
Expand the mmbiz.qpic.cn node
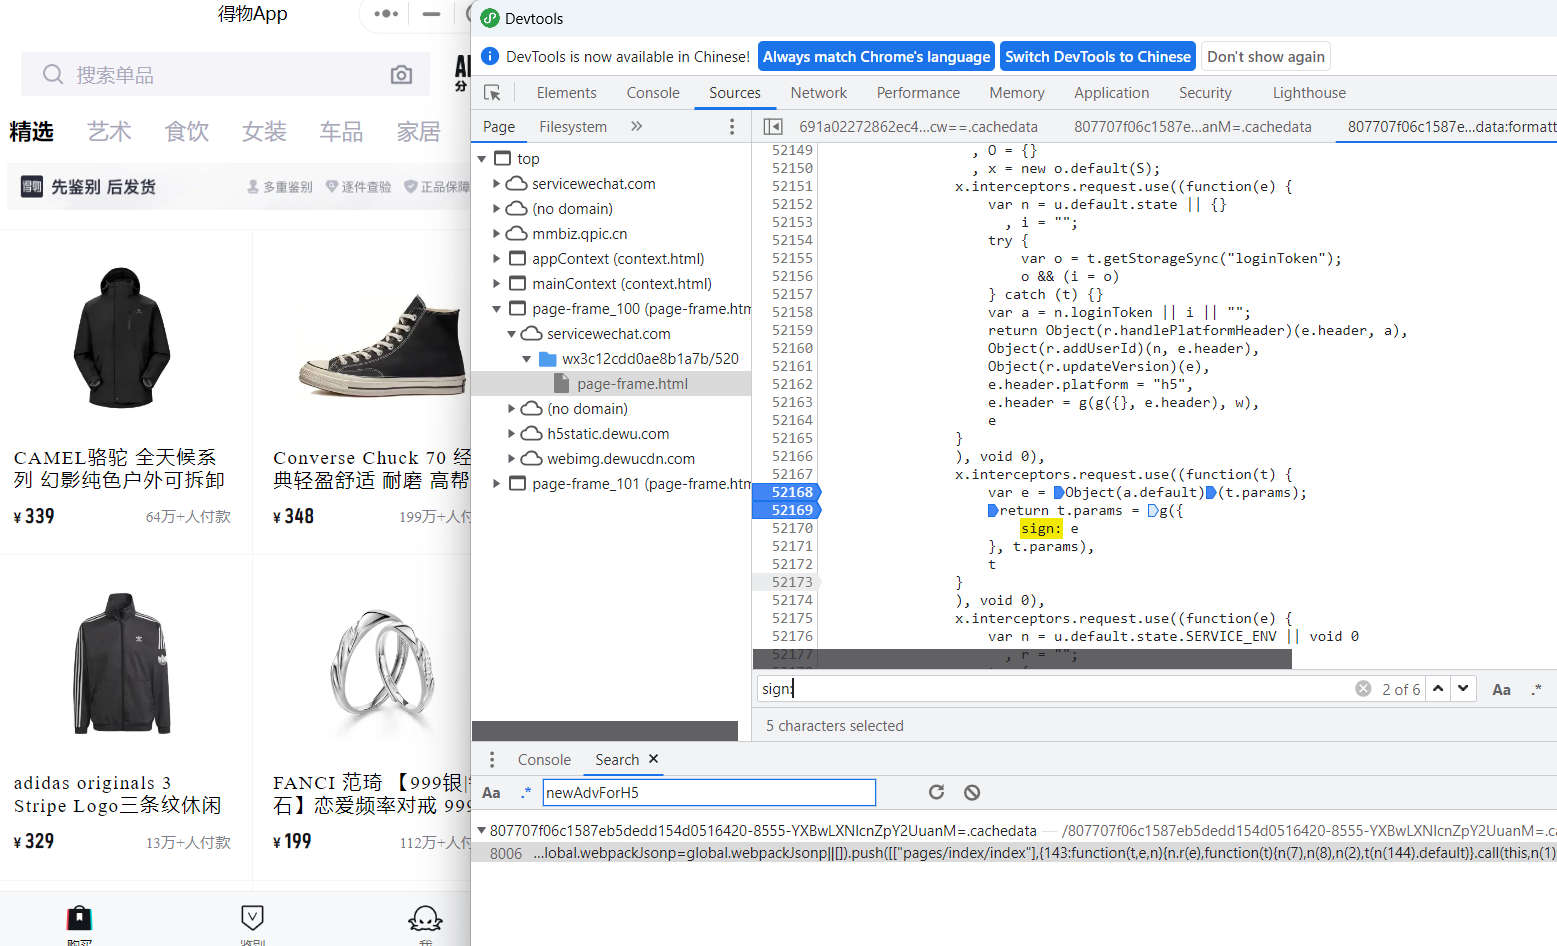496,234
